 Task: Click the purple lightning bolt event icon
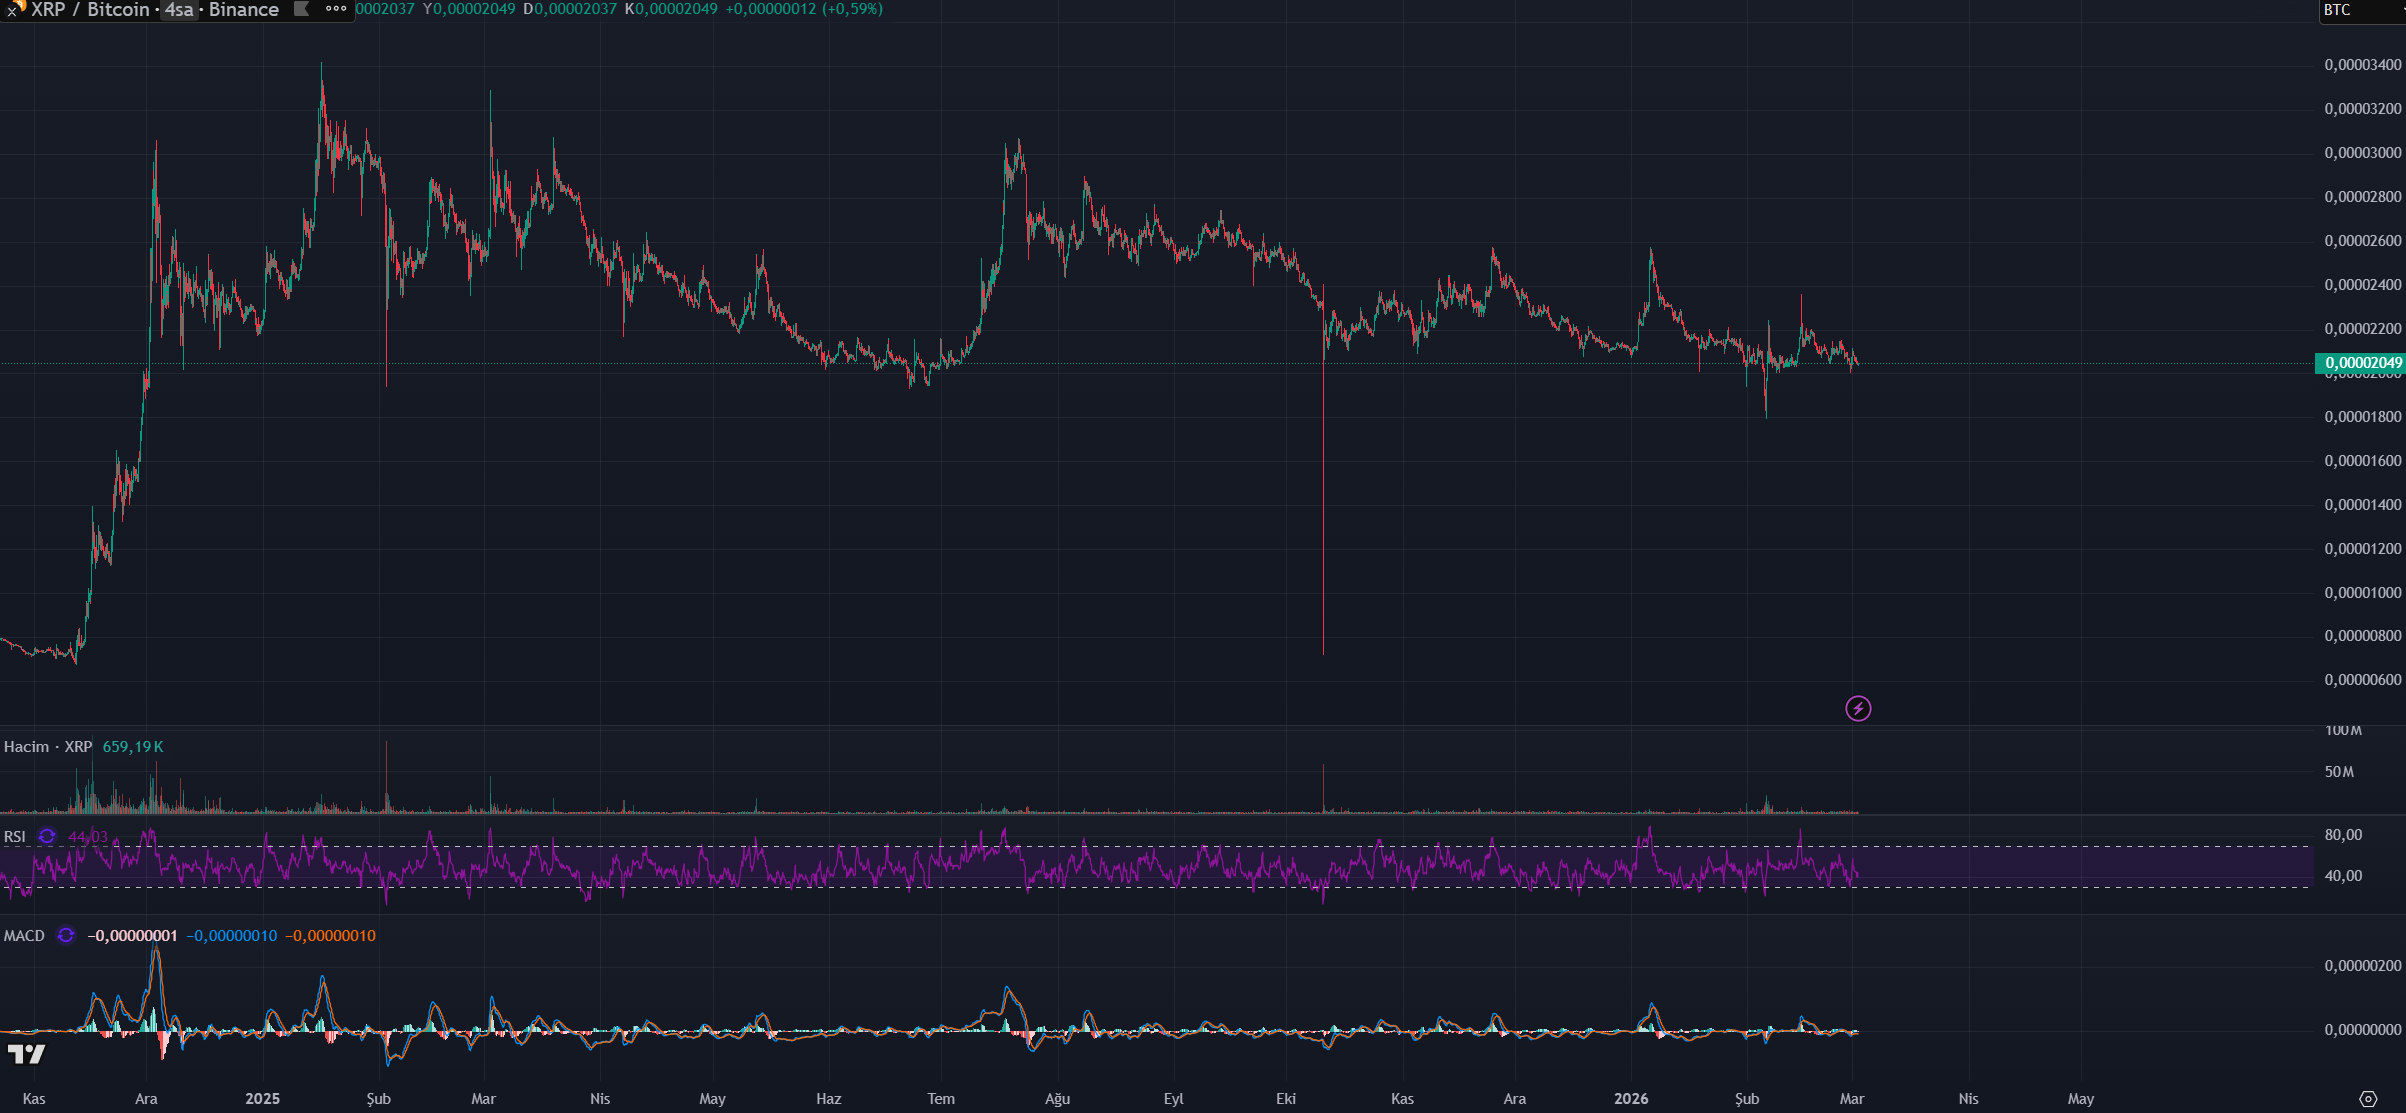click(x=1857, y=709)
